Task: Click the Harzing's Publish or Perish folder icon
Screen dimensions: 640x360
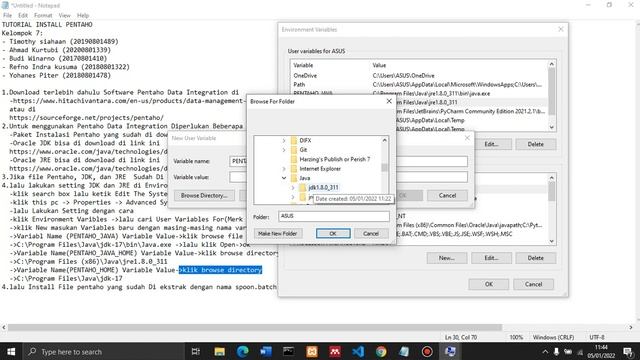Action: click(x=294, y=159)
